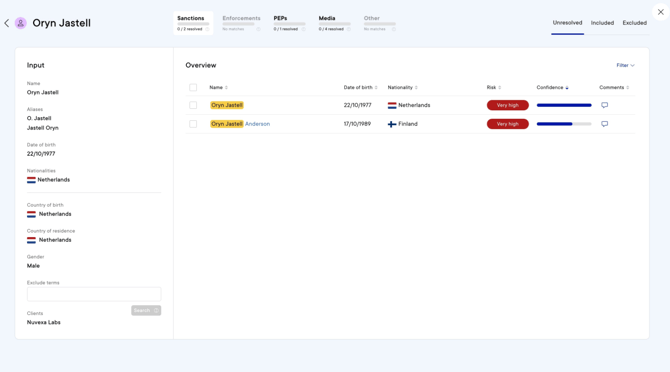Click the Finland flag icon

tap(392, 124)
